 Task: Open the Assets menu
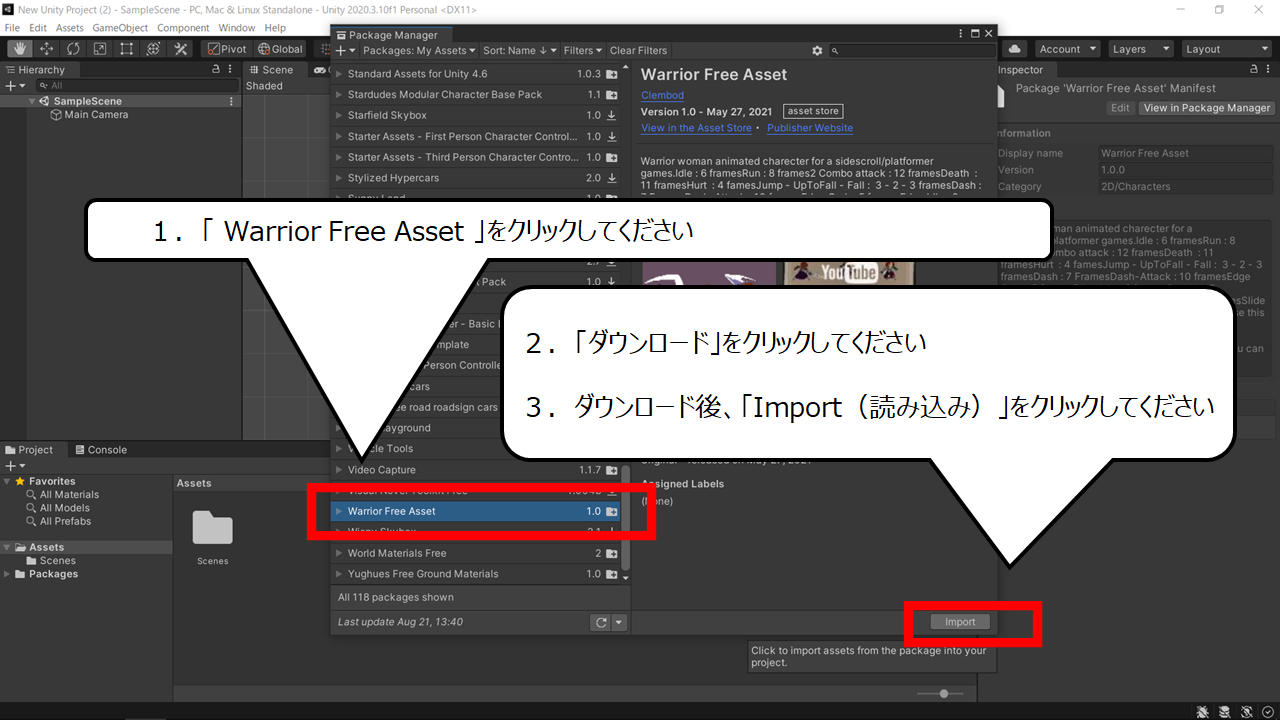tap(70, 28)
